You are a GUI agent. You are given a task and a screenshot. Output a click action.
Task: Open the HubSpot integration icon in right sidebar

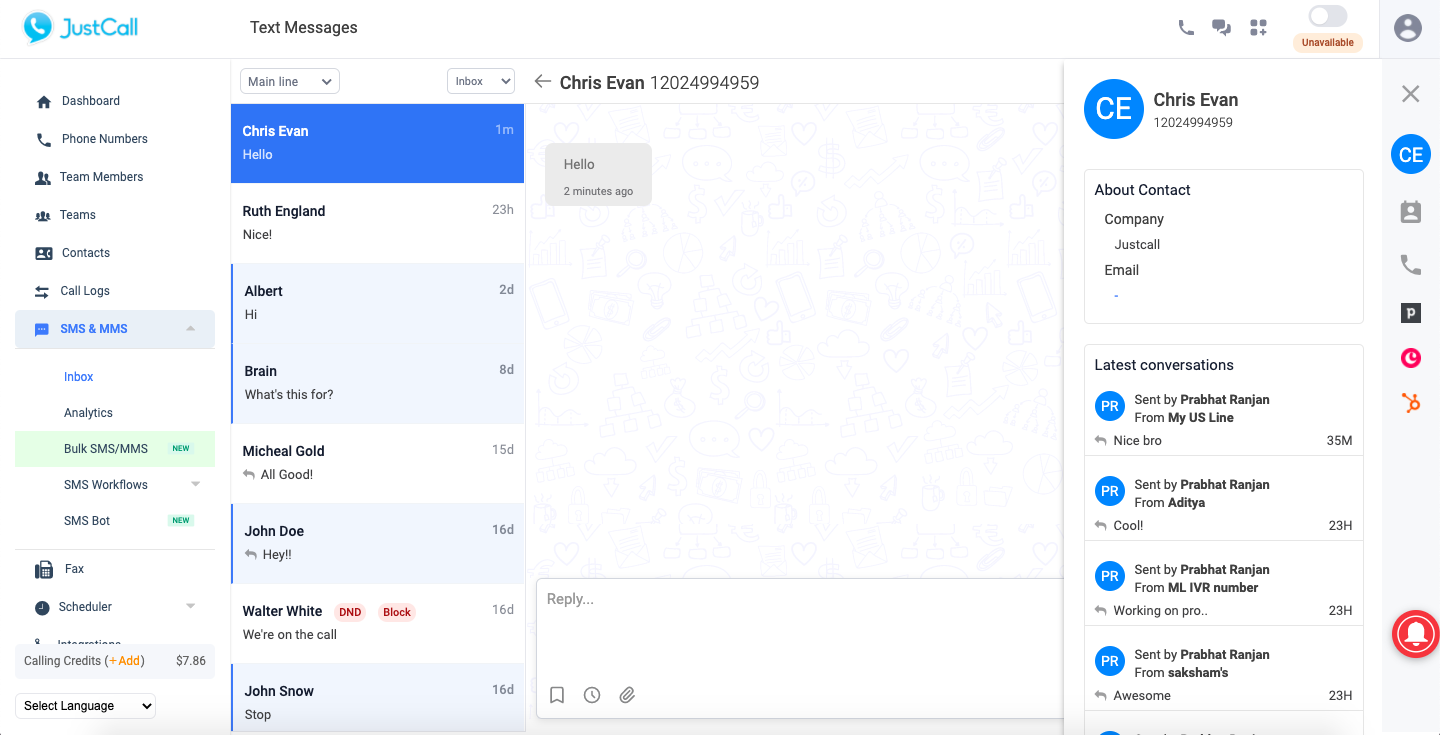[x=1410, y=402]
